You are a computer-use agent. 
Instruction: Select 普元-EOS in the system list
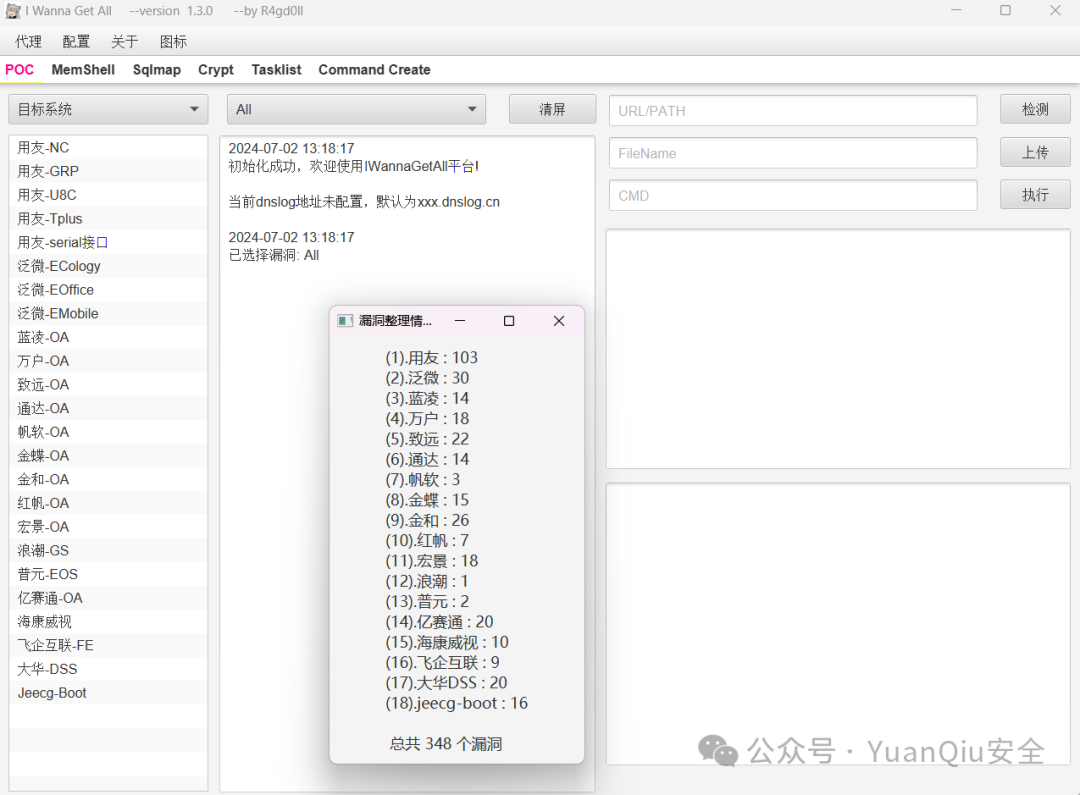108,574
